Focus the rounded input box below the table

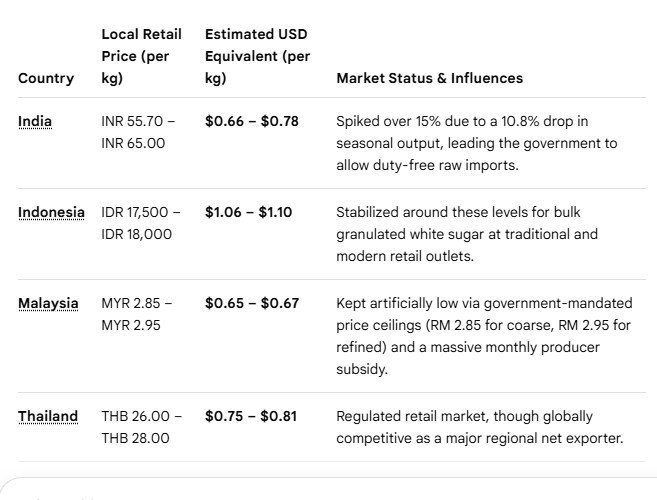[x=328, y=489]
